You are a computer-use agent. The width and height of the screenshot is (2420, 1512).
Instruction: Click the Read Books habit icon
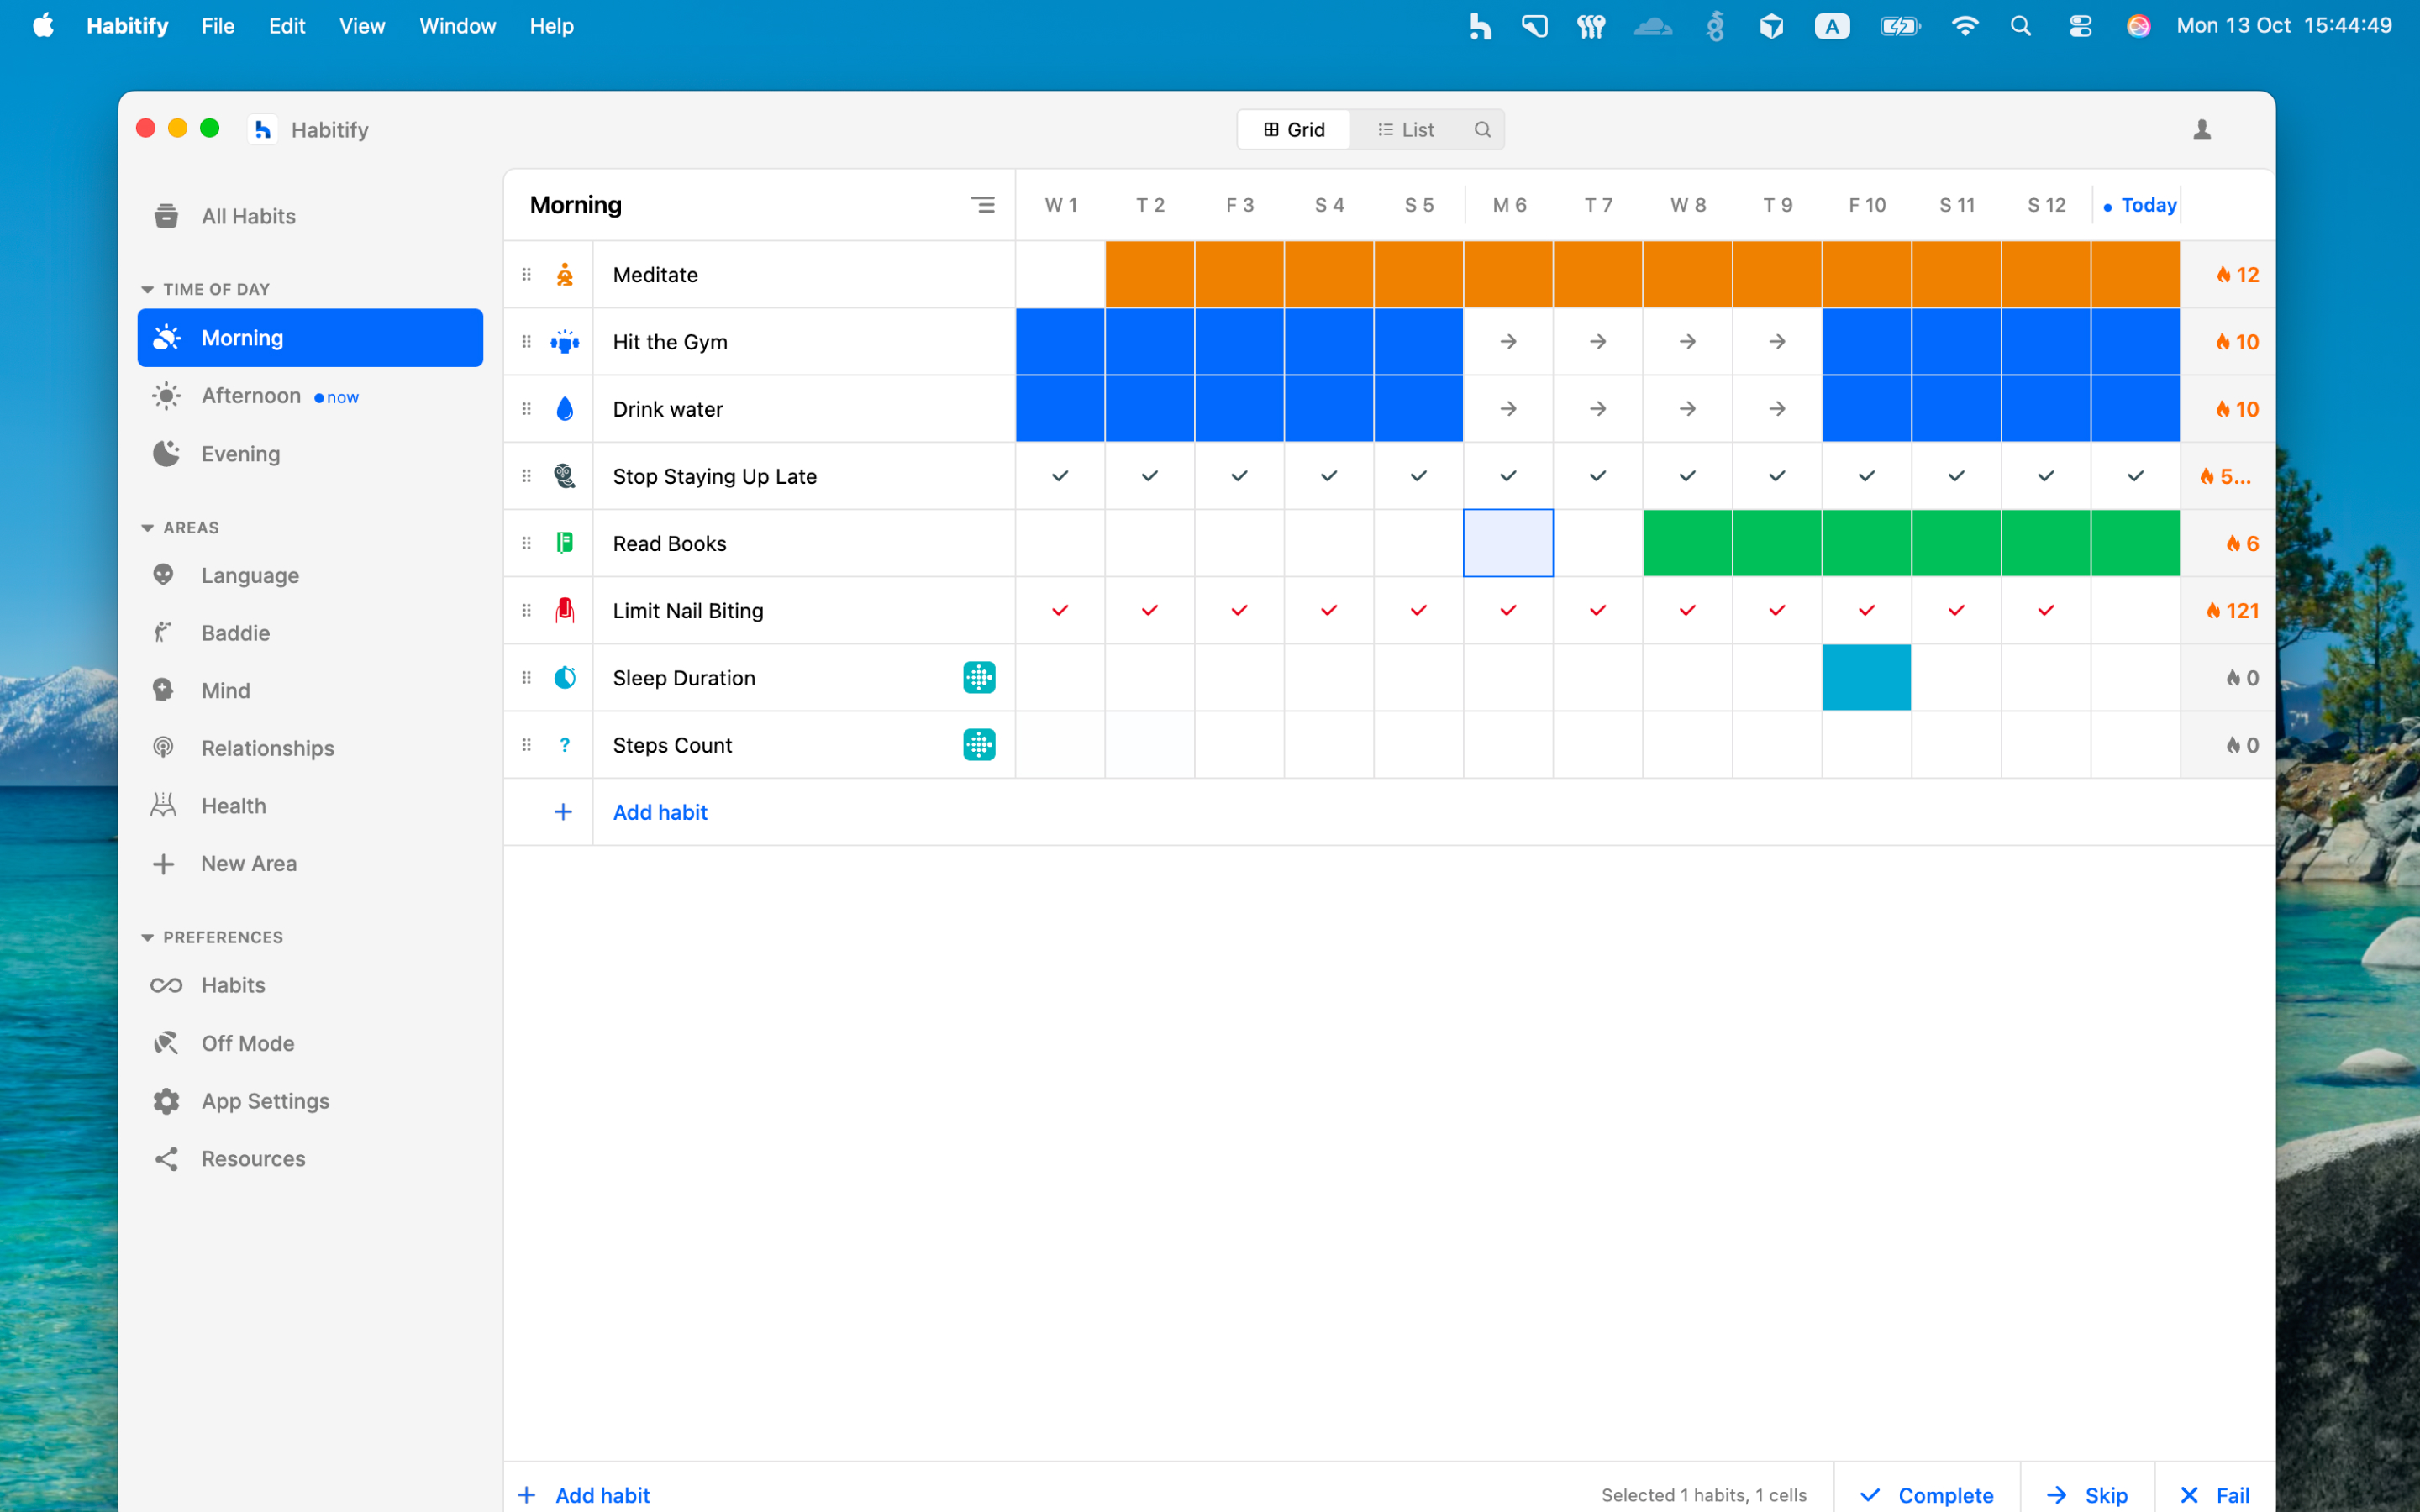(x=565, y=543)
